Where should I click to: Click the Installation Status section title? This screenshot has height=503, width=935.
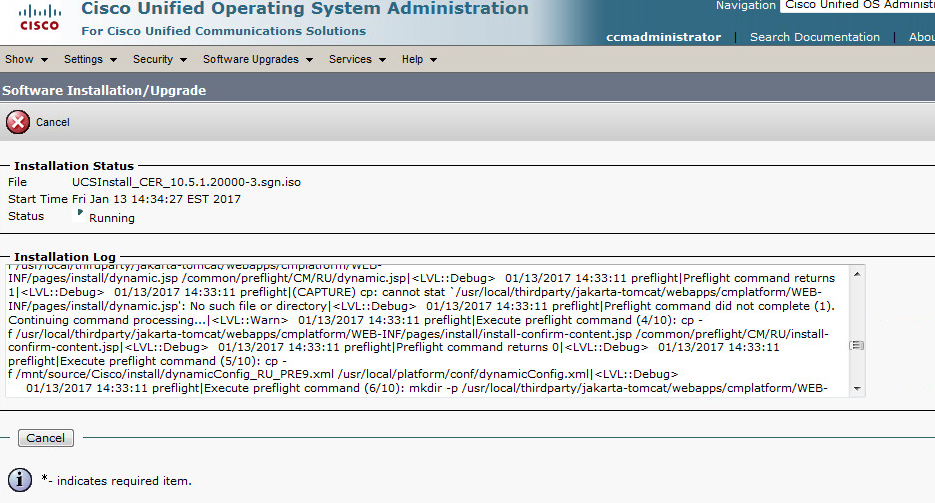pyautogui.click(x=74, y=166)
